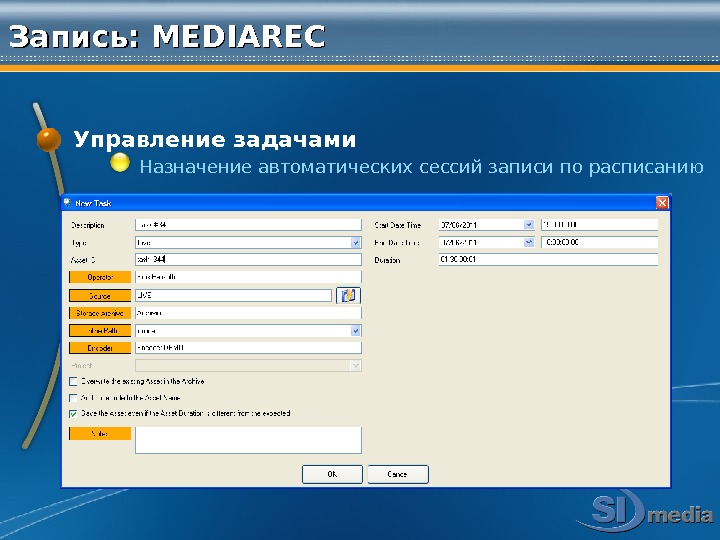Open the End Date Time calendar dropdown
Image resolution: width=720 pixels, height=540 pixels.
click(529, 242)
